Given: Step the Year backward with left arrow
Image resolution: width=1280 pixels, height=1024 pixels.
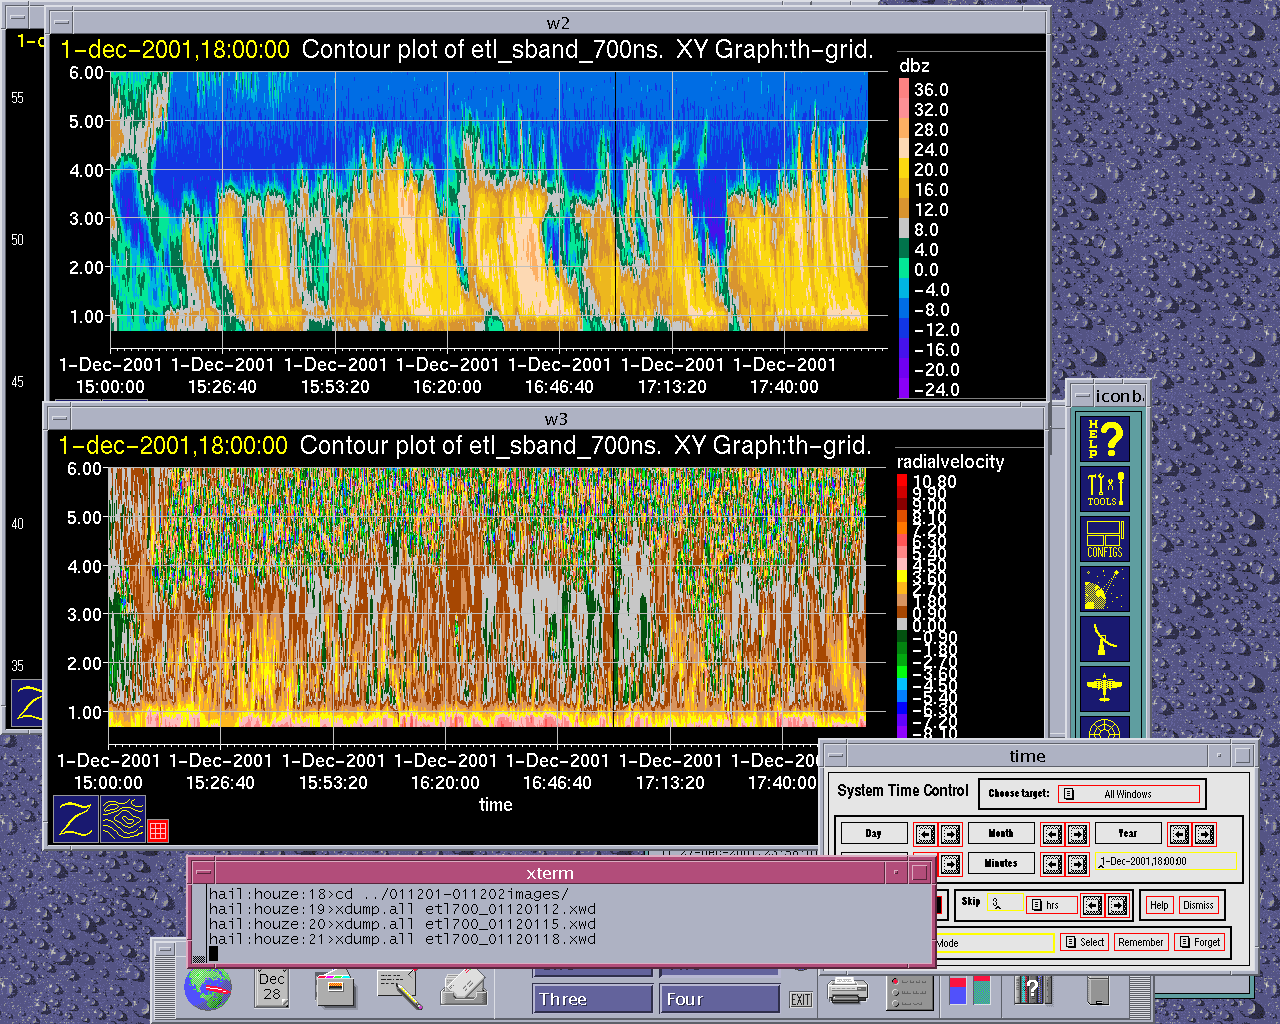Looking at the screenshot, I should click(x=1179, y=834).
